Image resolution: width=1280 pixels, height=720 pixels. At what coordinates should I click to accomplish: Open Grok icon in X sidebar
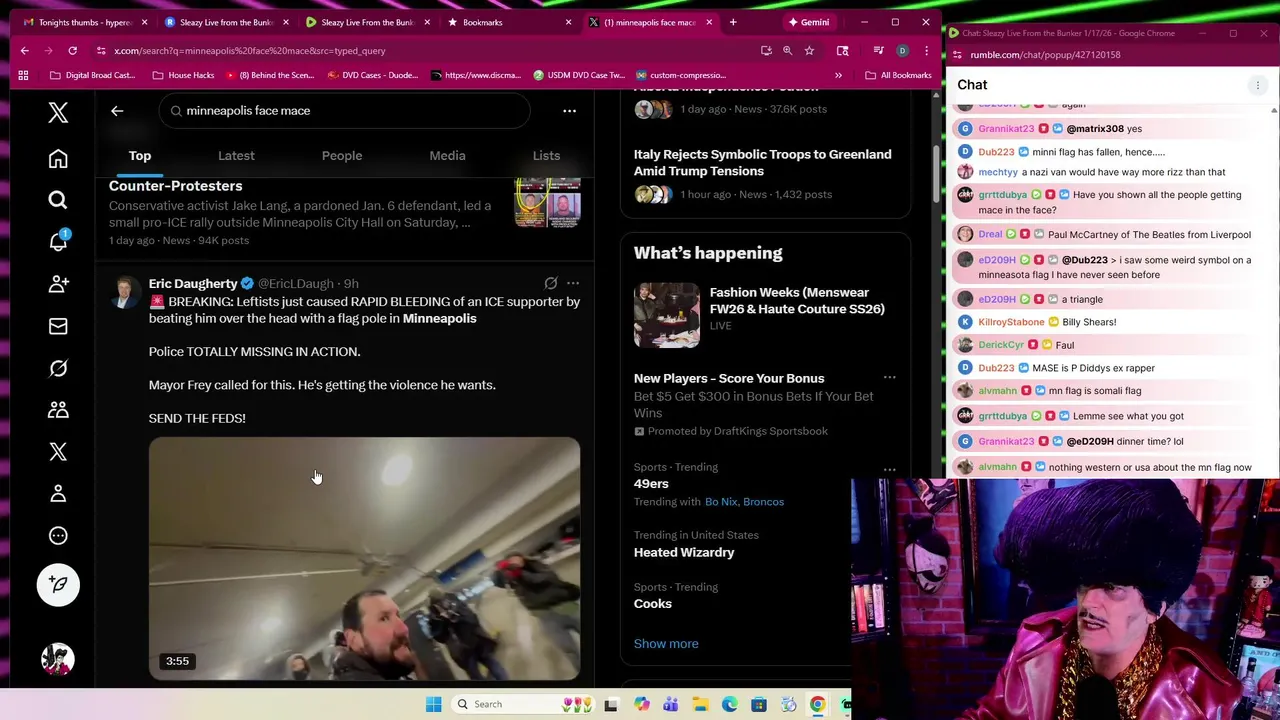pos(58,368)
